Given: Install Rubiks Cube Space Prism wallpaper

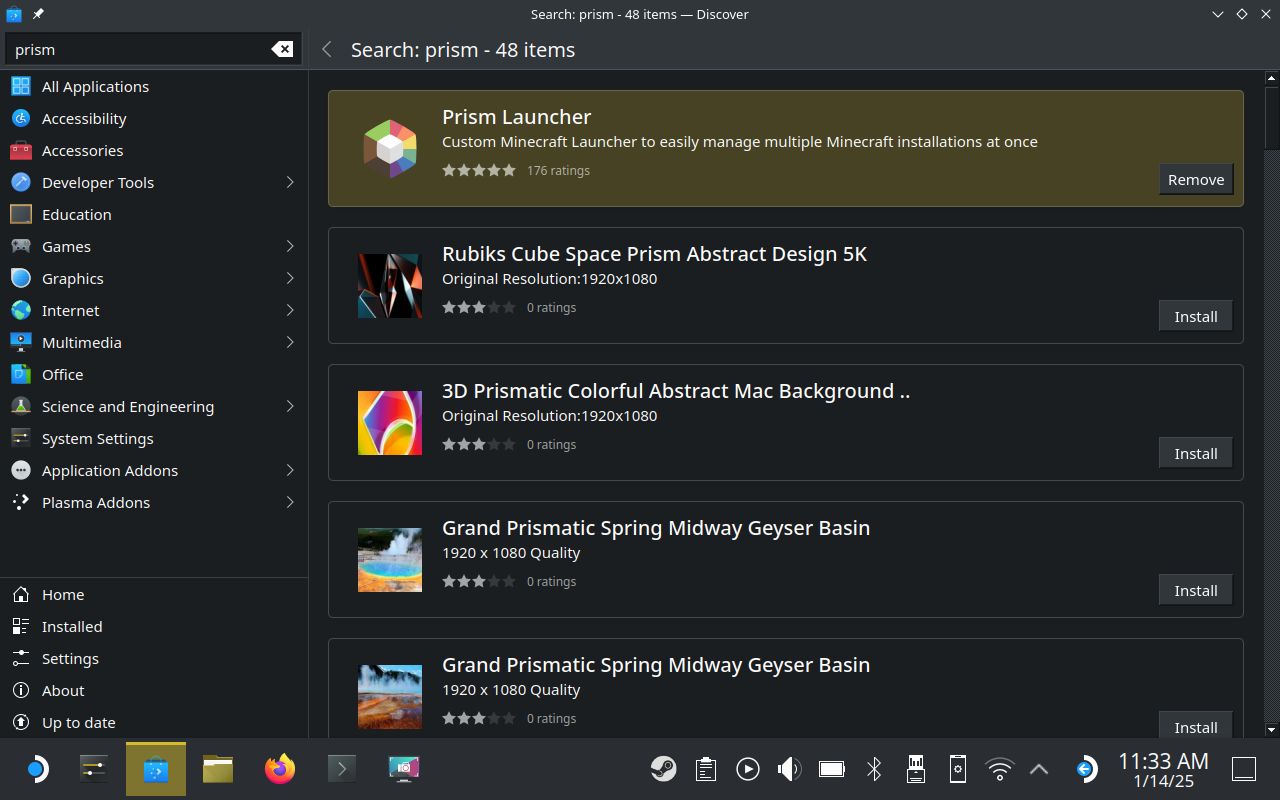Looking at the screenshot, I should [x=1195, y=316].
